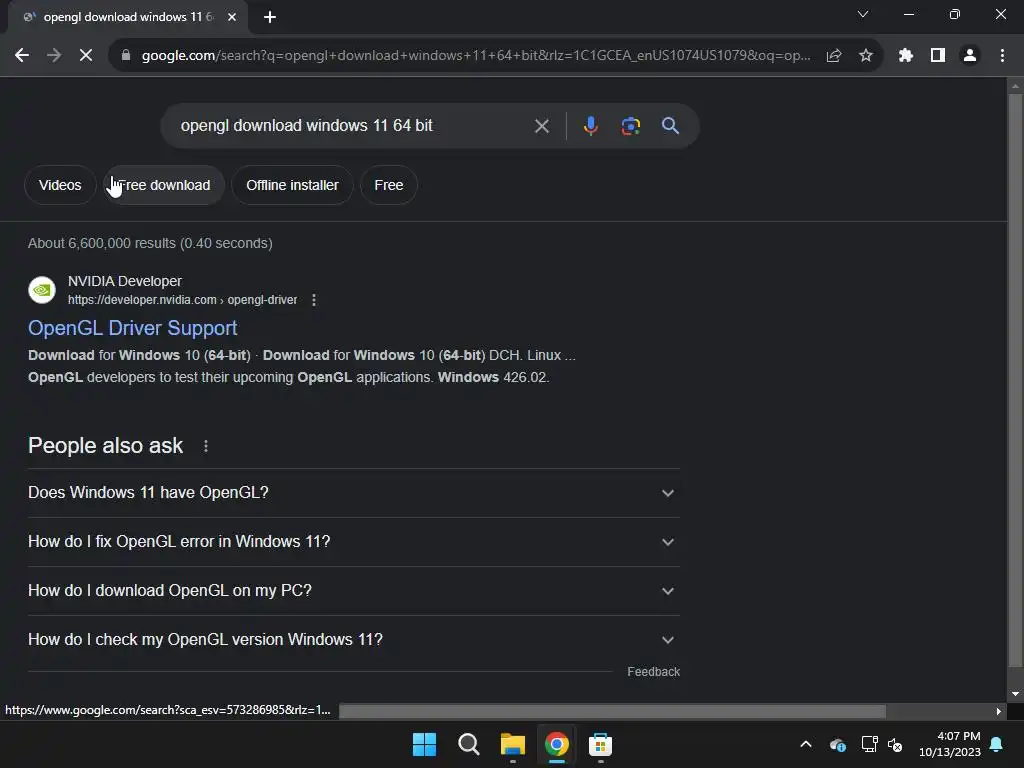Open the Chrome profile avatar
This screenshot has width=1024, height=768.
(x=970, y=56)
